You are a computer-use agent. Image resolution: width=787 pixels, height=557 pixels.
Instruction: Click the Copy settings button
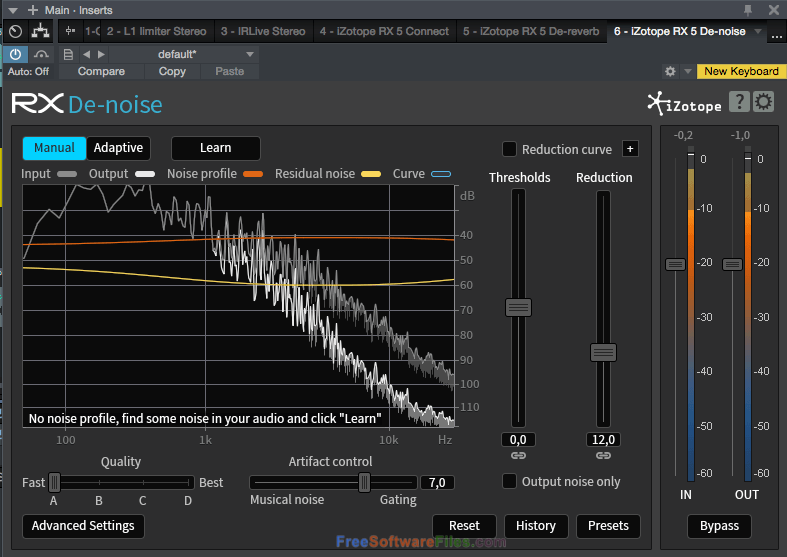tap(172, 71)
